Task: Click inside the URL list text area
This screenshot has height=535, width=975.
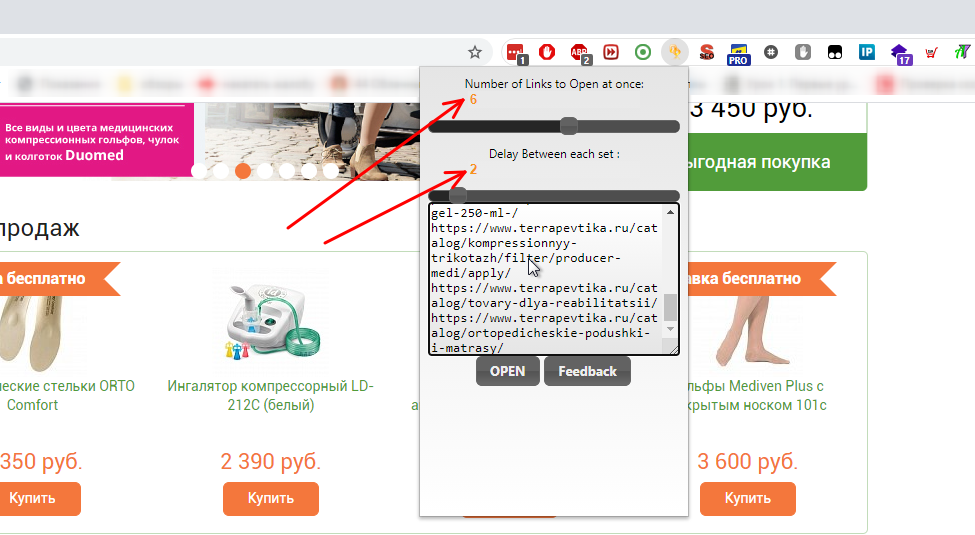Action: 545,280
